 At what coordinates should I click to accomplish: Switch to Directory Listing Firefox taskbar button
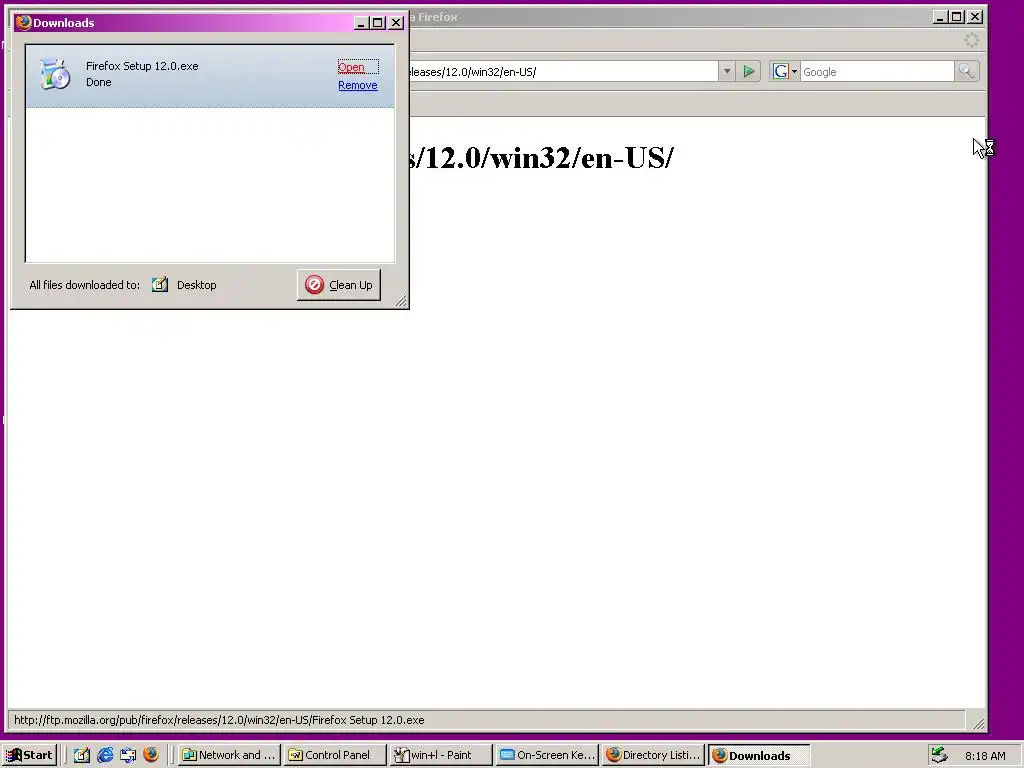(653, 755)
